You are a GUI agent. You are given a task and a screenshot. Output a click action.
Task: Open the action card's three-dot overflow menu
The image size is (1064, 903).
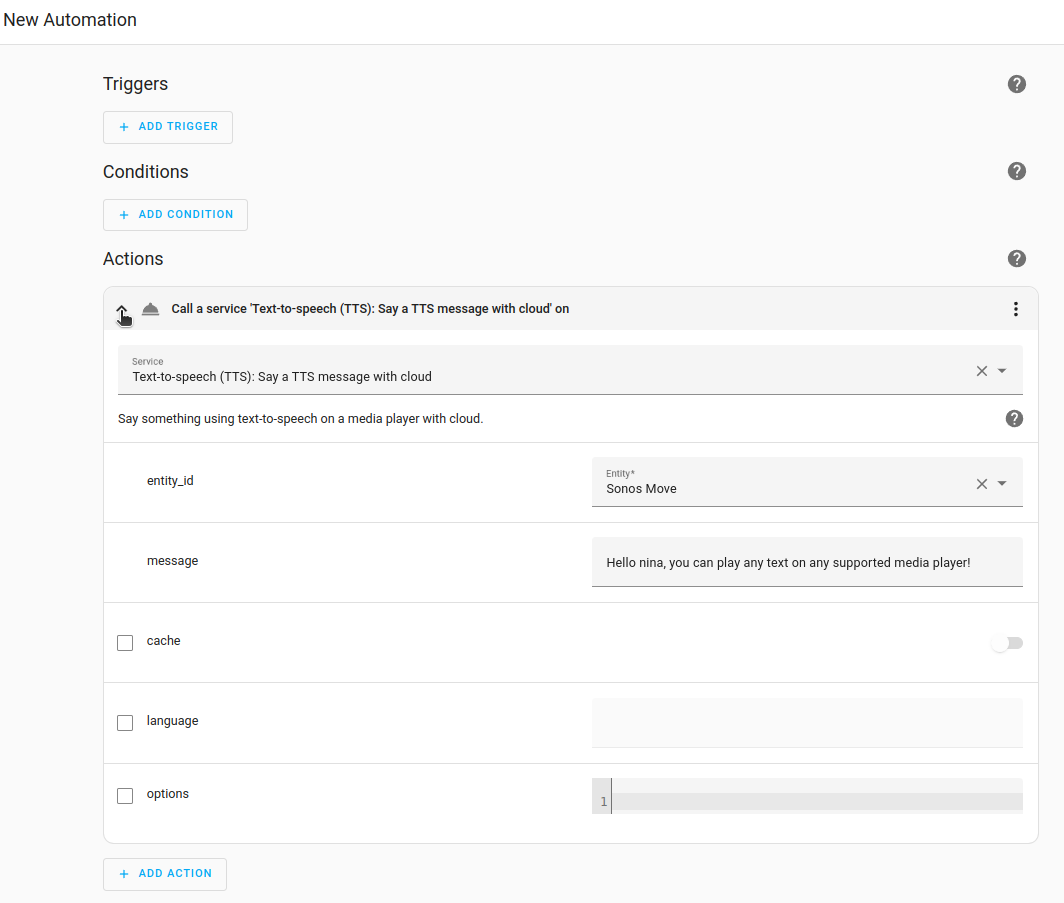point(1016,309)
